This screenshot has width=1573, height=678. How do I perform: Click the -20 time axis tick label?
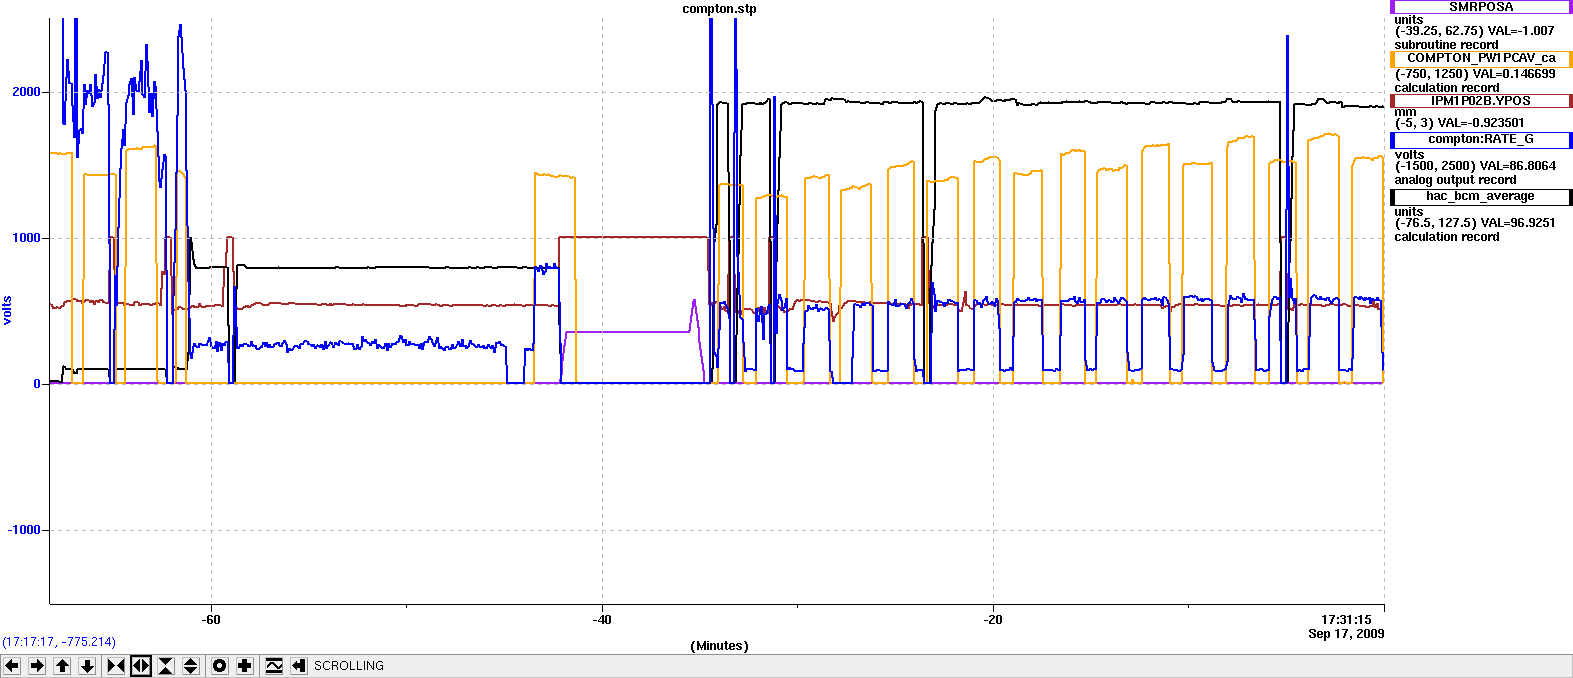[992, 620]
